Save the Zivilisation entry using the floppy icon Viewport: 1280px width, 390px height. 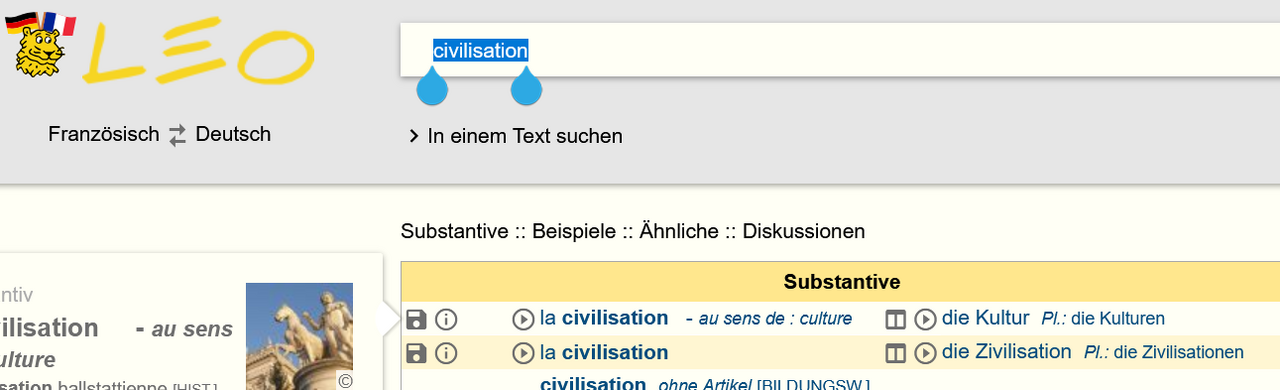pos(417,353)
